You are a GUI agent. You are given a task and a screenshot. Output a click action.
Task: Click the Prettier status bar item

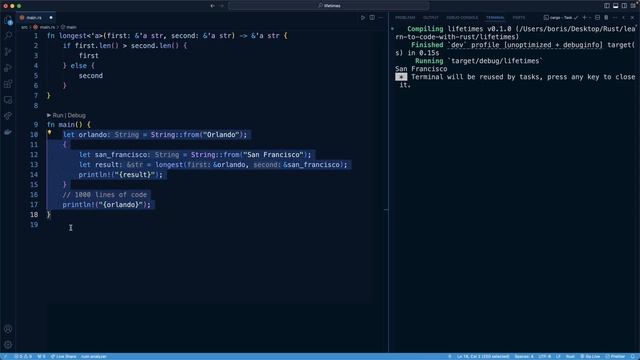(615, 356)
